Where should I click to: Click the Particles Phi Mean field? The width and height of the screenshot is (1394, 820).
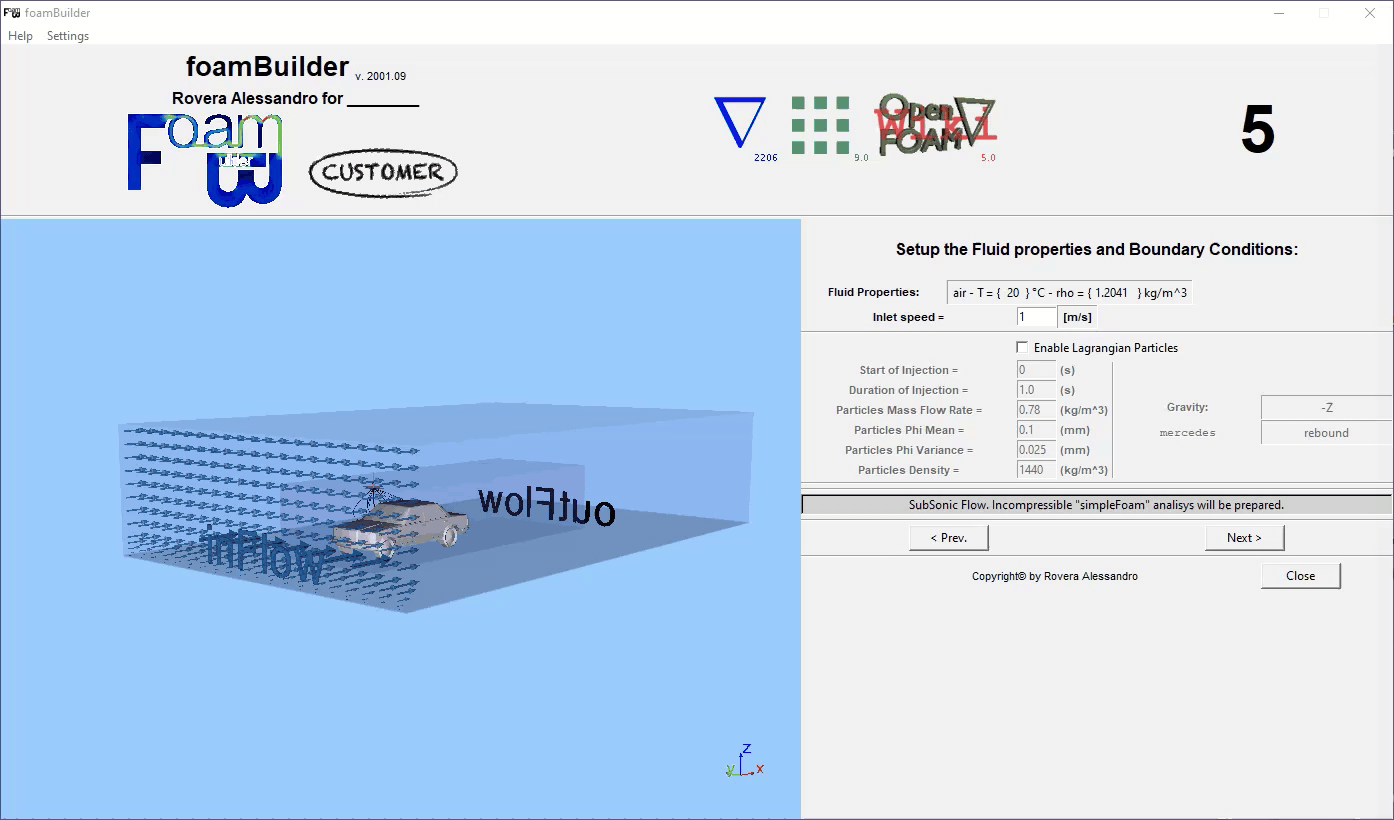1036,430
